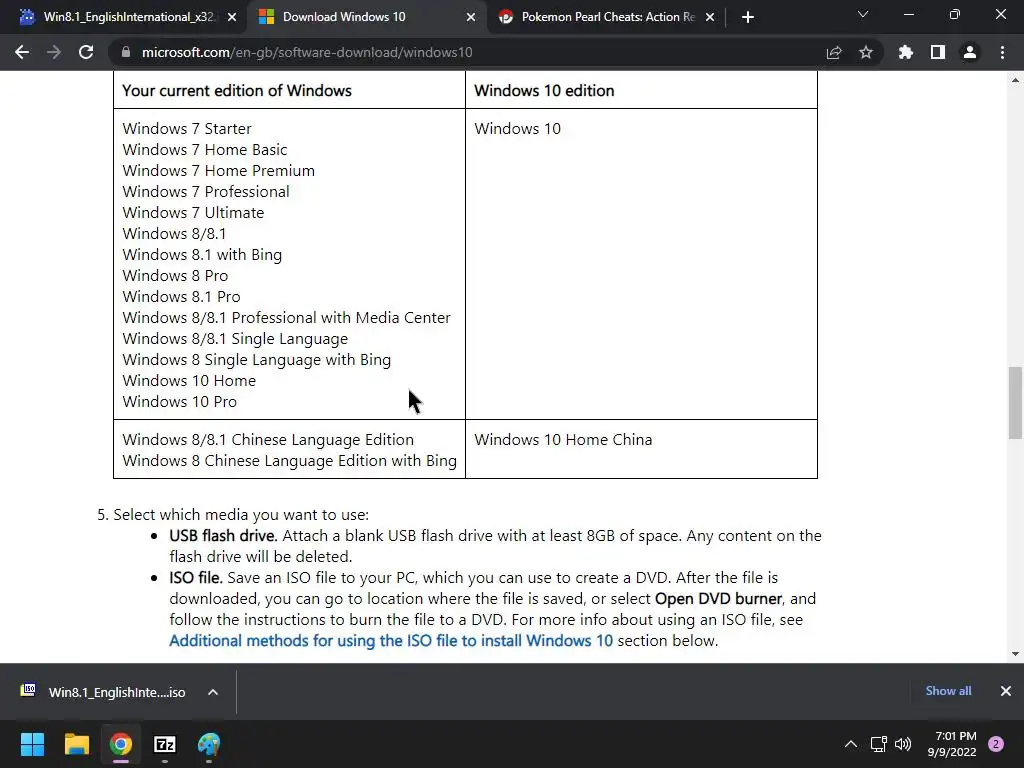The width and height of the screenshot is (1024, 768).
Task: Open Additional methods for using ISO link
Action: point(391,641)
